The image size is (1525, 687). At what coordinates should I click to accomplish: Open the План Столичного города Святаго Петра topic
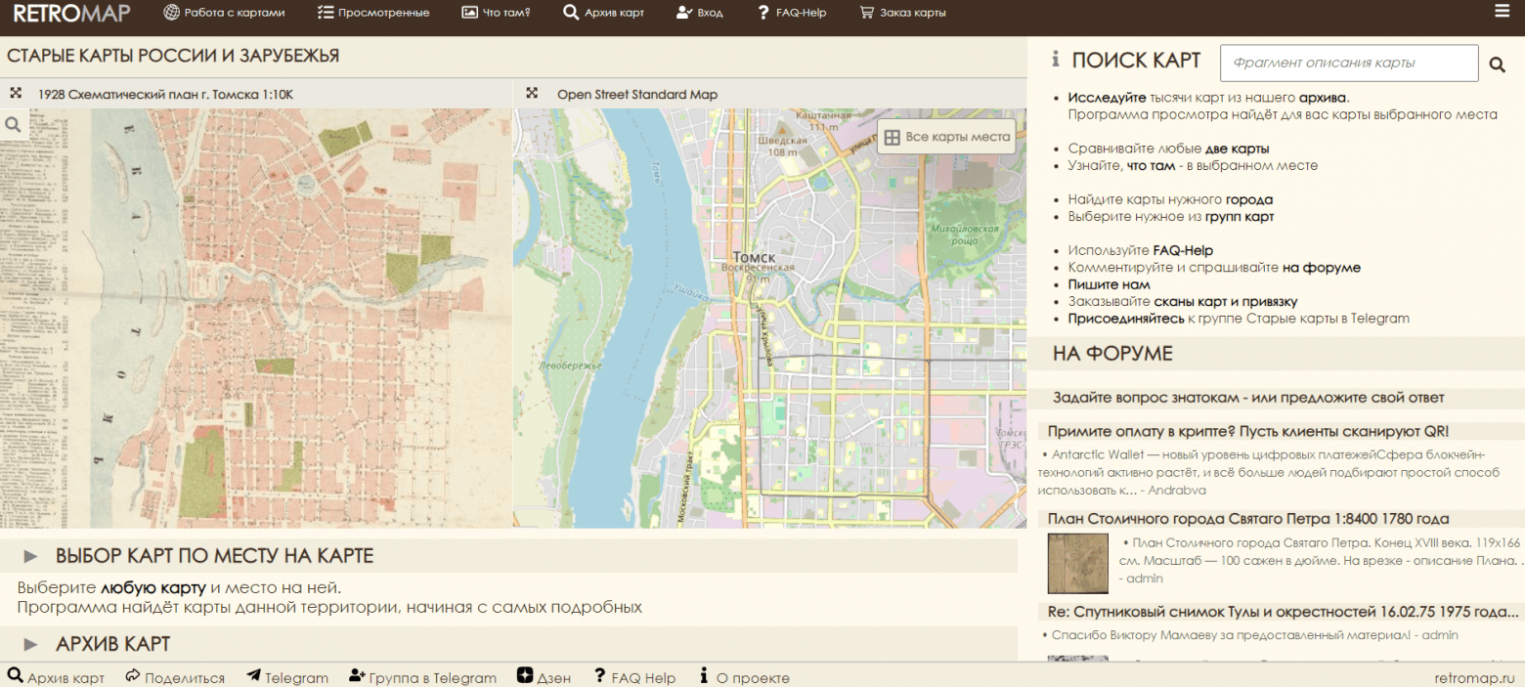[x=1248, y=518]
